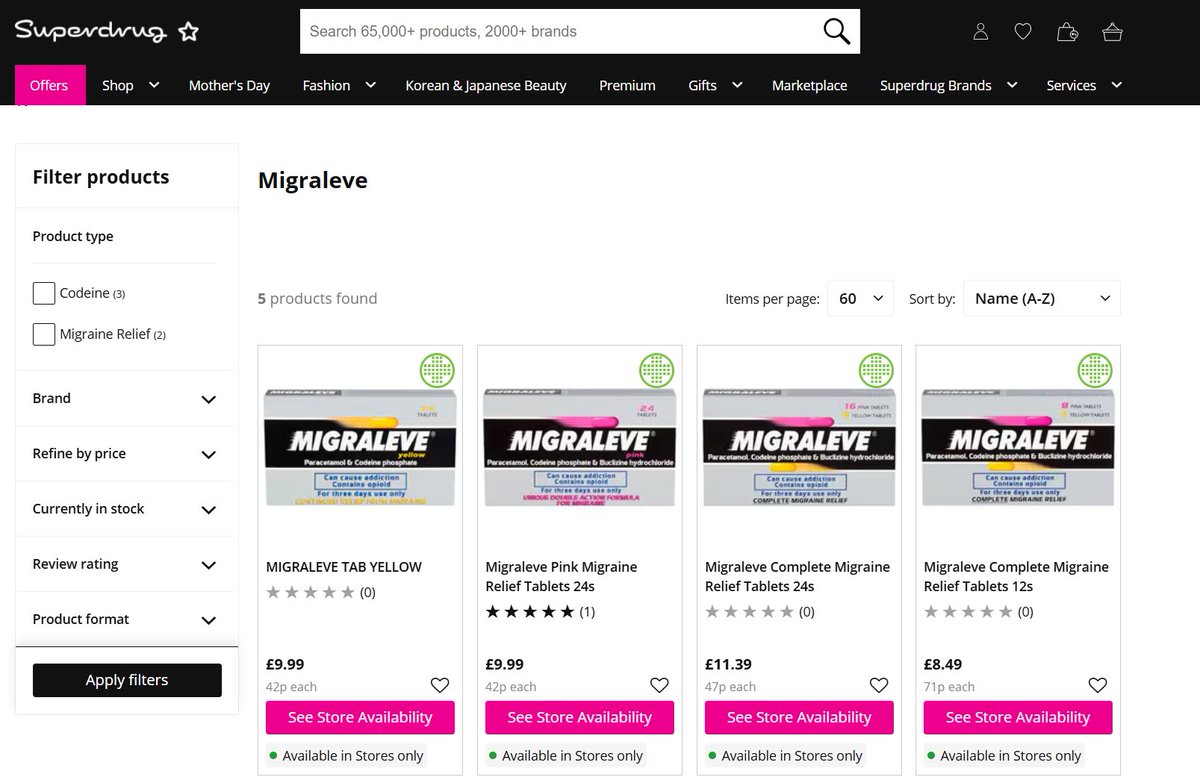The width and height of the screenshot is (1200, 780).
Task: Click pharmacy badge on Migraleve Complete 12s
Action: click(x=1095, y=370)
